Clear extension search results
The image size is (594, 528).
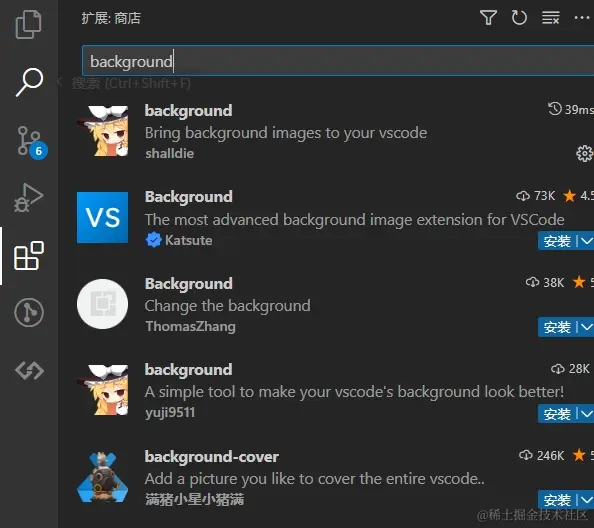click(550, 18)
